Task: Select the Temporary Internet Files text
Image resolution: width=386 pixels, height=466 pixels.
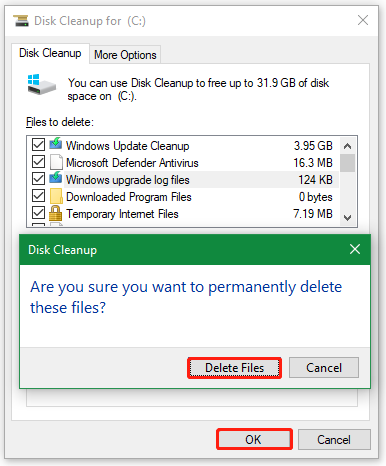Action: click(x=122, y=214)
